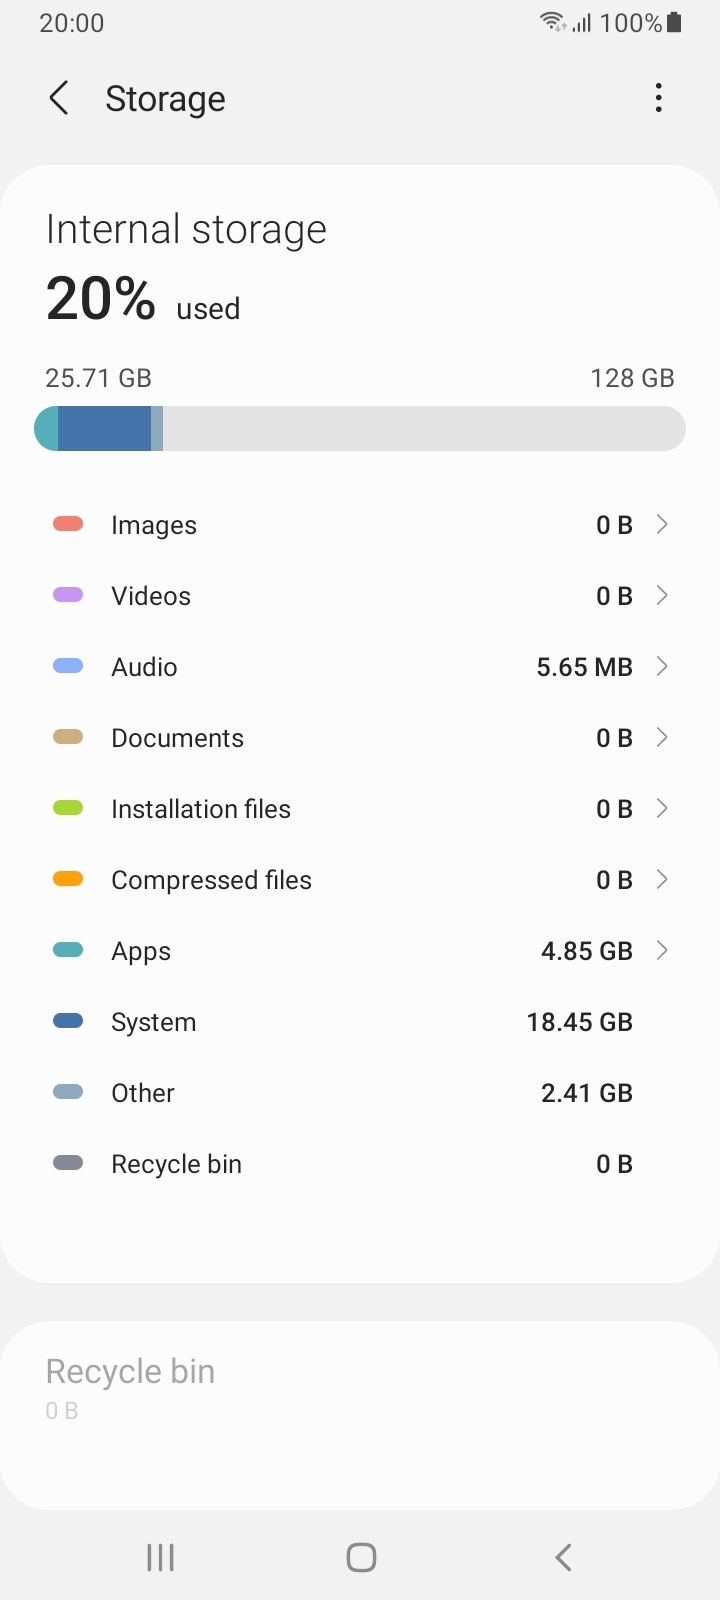Image resolution: width=720 pixels, height=1600 pixels.
Task: Tap the System 18.45 GB row
Action: coord(360,1022)
